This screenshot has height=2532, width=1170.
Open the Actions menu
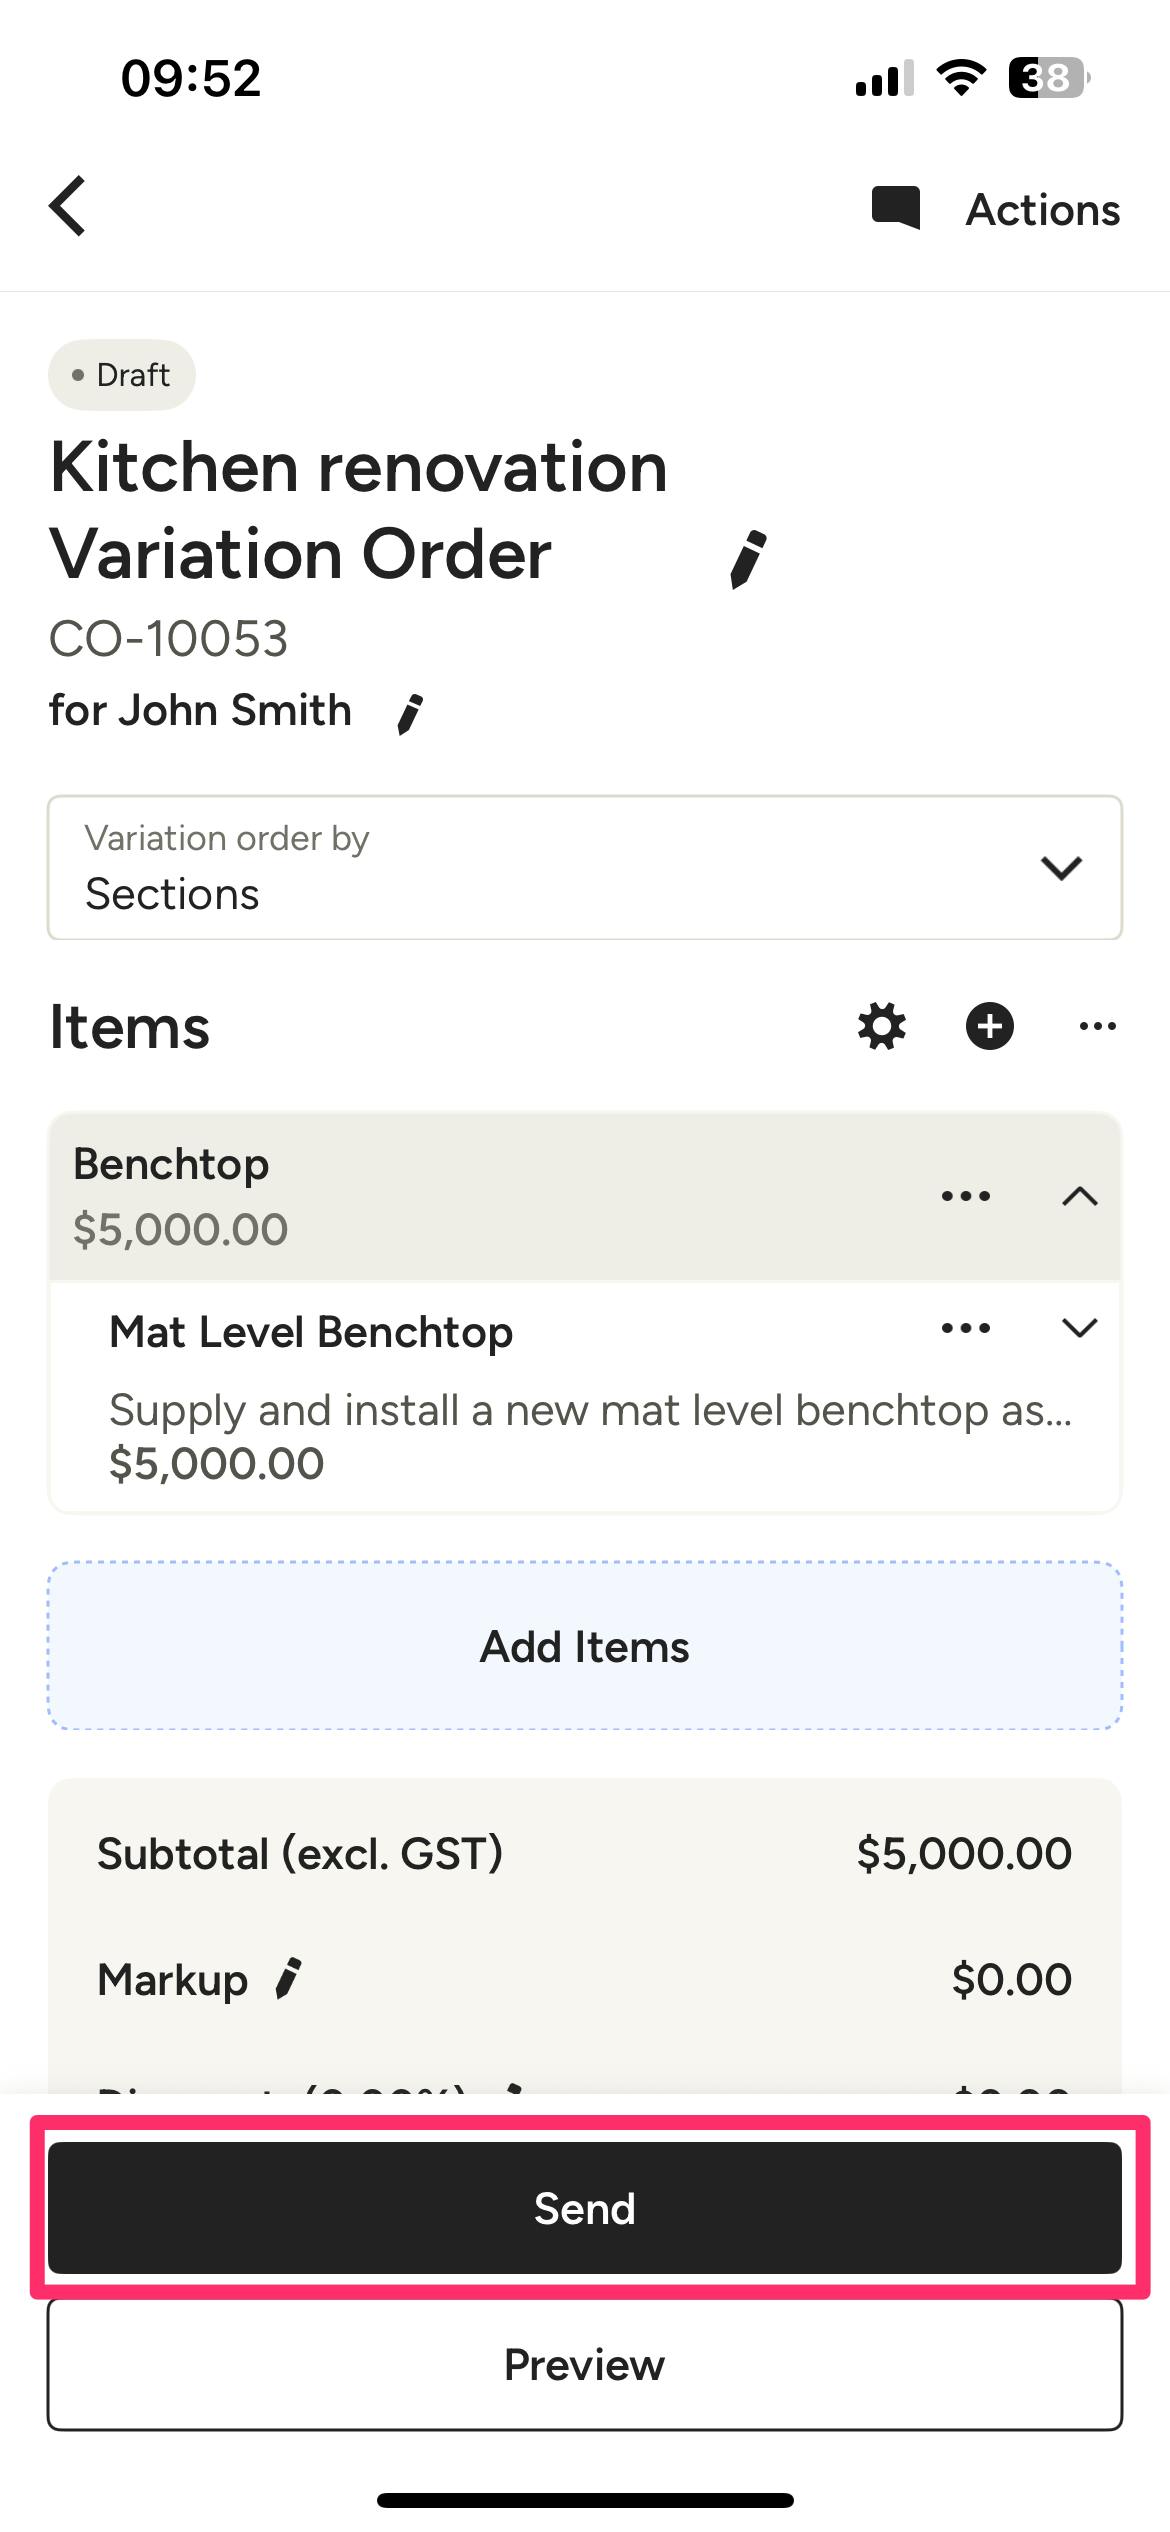click(1043, 210)
